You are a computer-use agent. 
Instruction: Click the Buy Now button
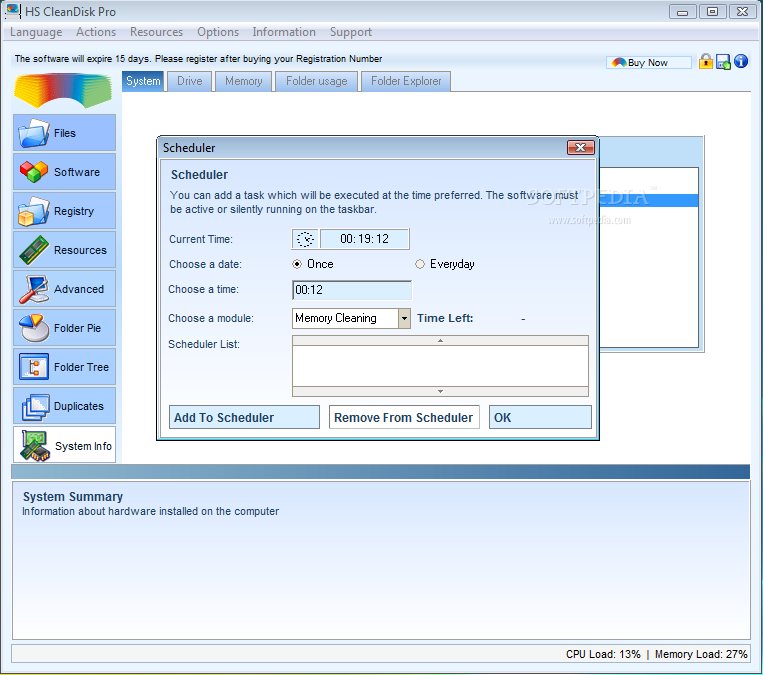coord(649,62)
